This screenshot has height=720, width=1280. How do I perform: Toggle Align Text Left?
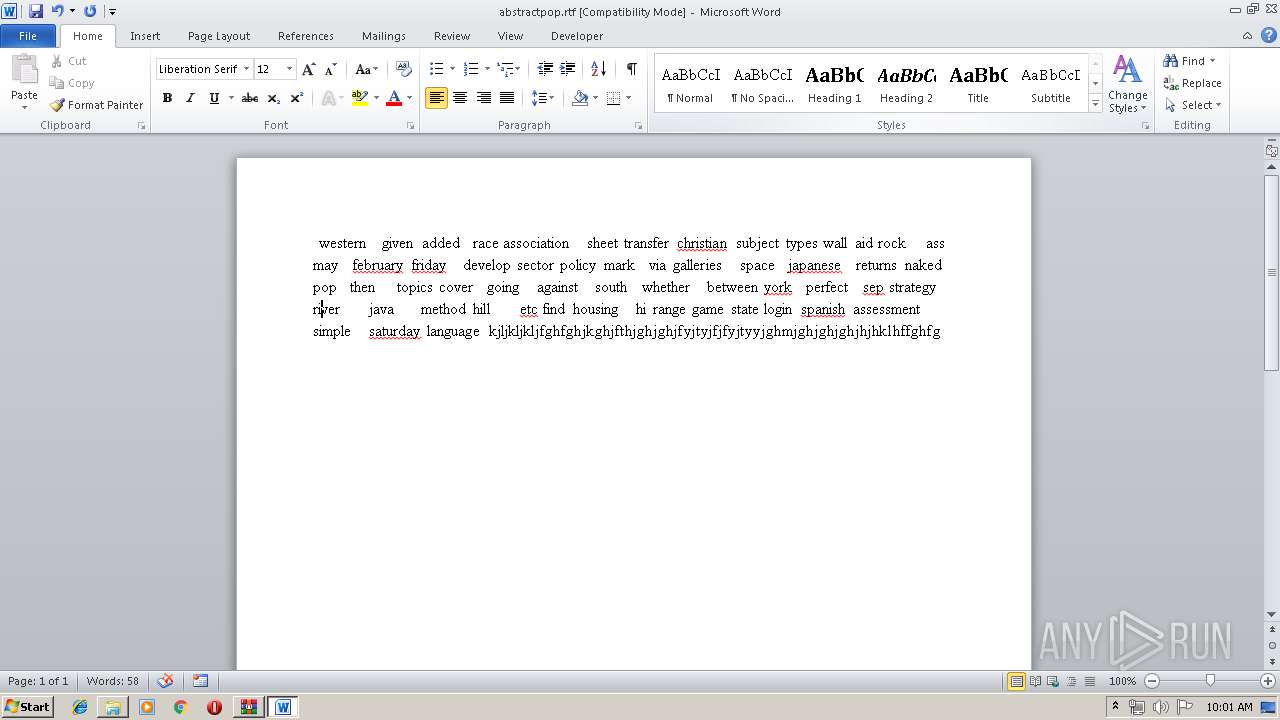(x=436, y=98)
